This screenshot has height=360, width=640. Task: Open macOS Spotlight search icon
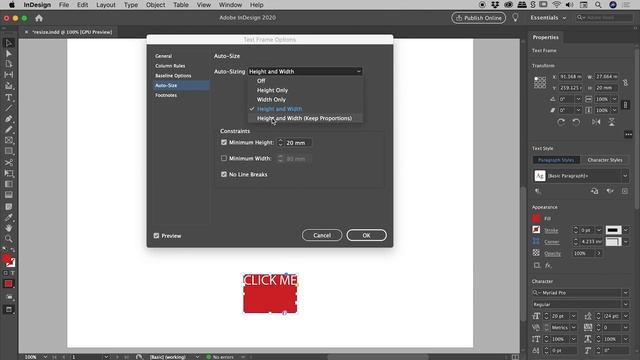pyautogui.click(x=598, y=5)
